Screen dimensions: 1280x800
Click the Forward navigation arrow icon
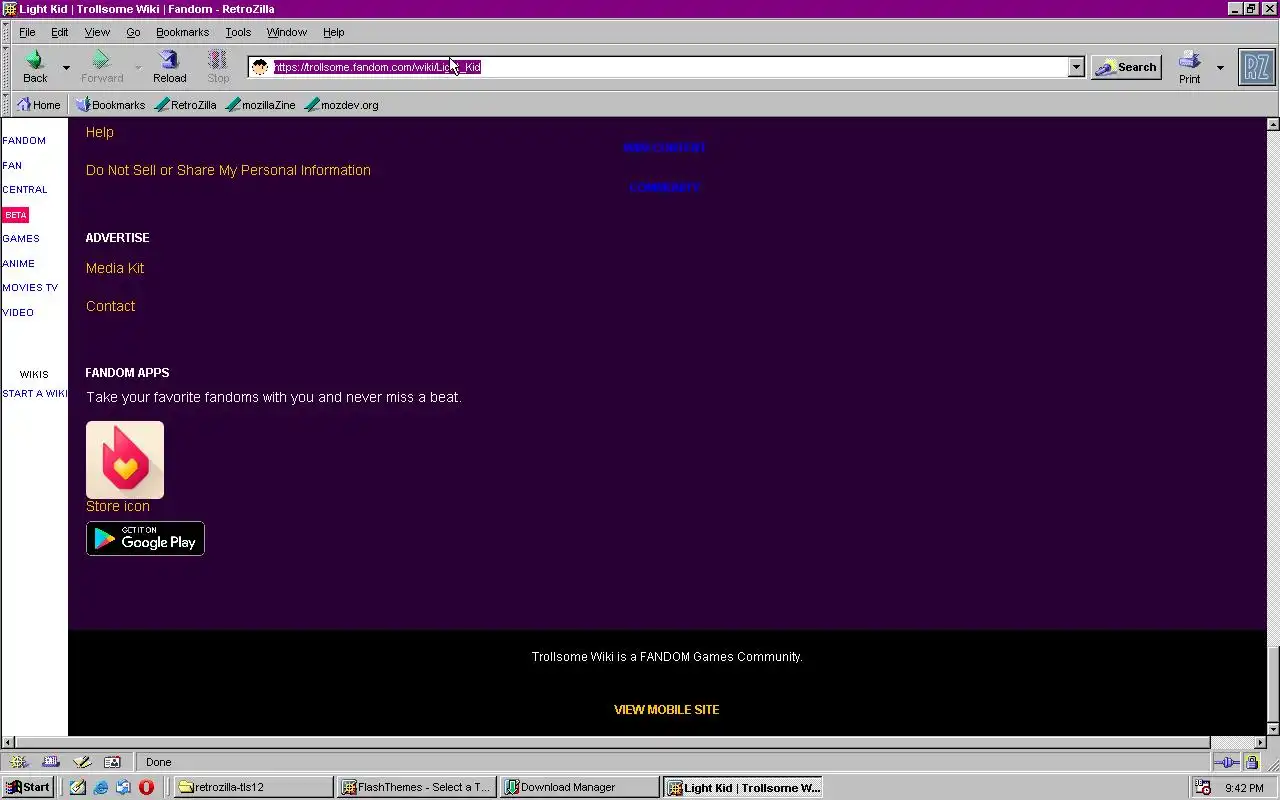tap(100, 60)
